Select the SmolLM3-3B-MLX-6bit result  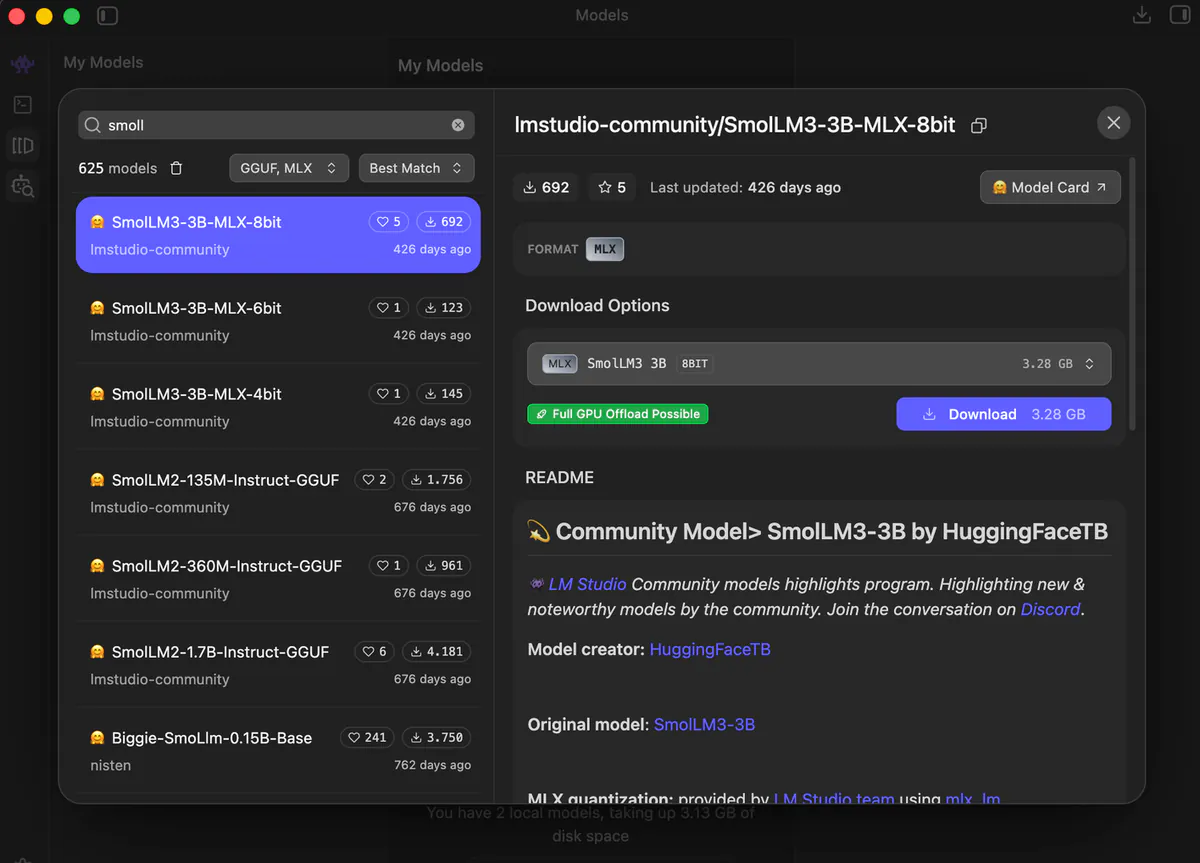278,321
